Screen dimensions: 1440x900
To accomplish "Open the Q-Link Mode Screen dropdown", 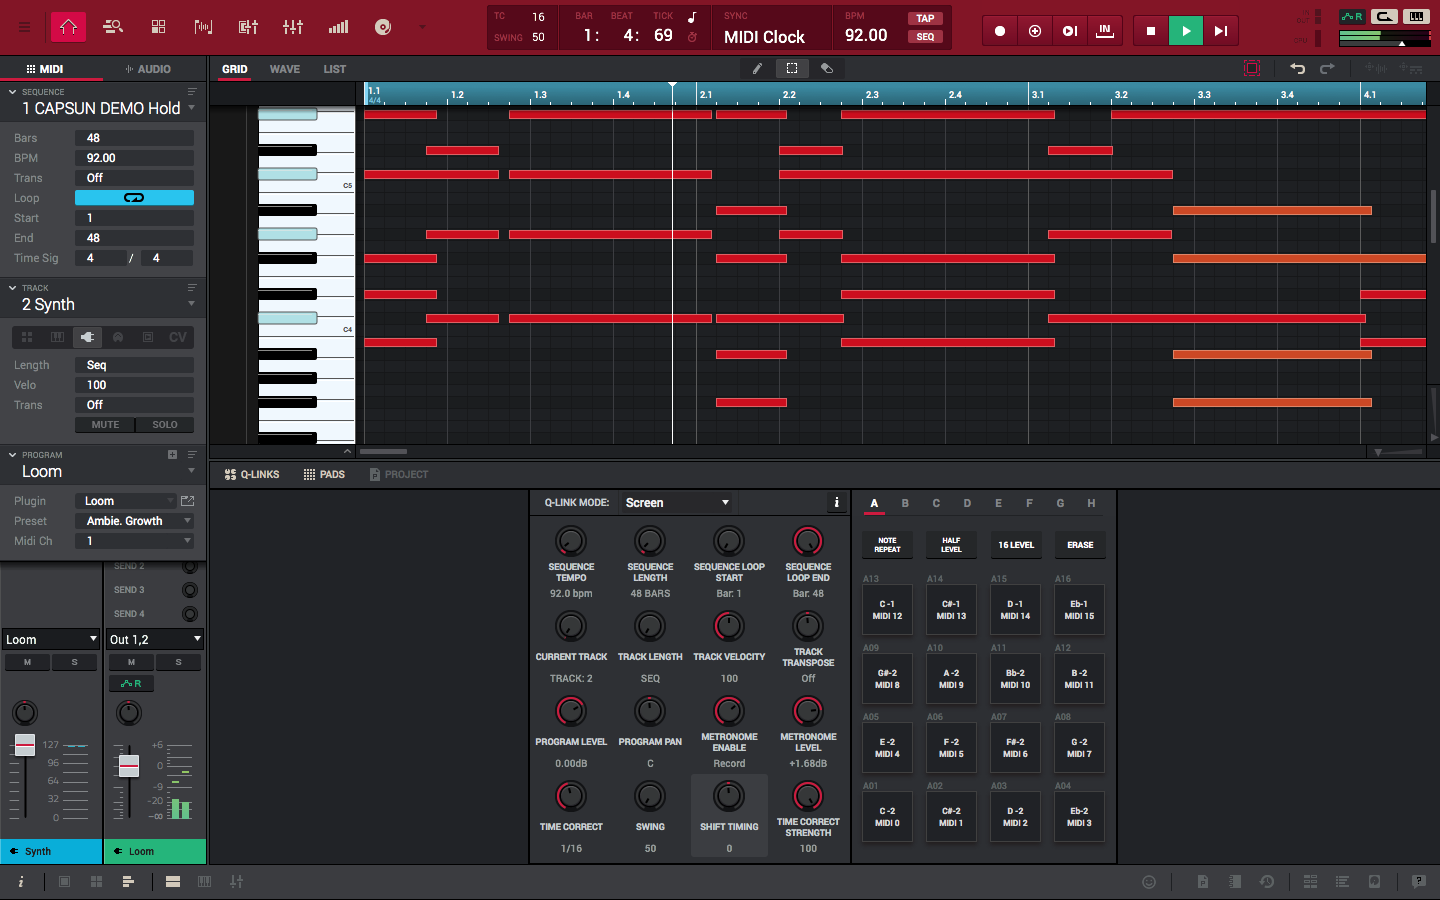I will click(x=677, y=503).
